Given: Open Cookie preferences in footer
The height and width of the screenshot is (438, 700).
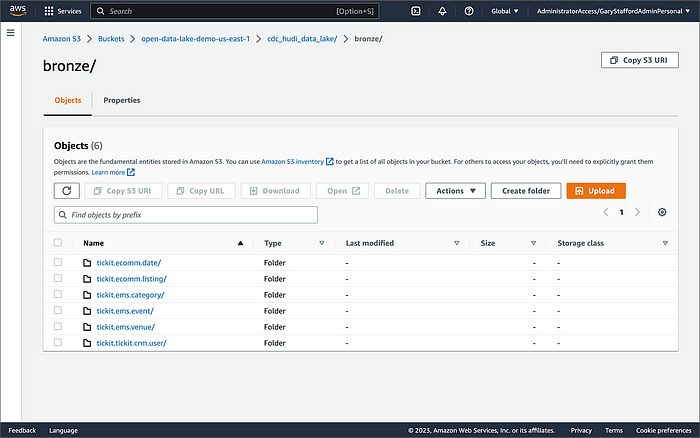Looking at the screenshot, I should click(x=663, y=430).
